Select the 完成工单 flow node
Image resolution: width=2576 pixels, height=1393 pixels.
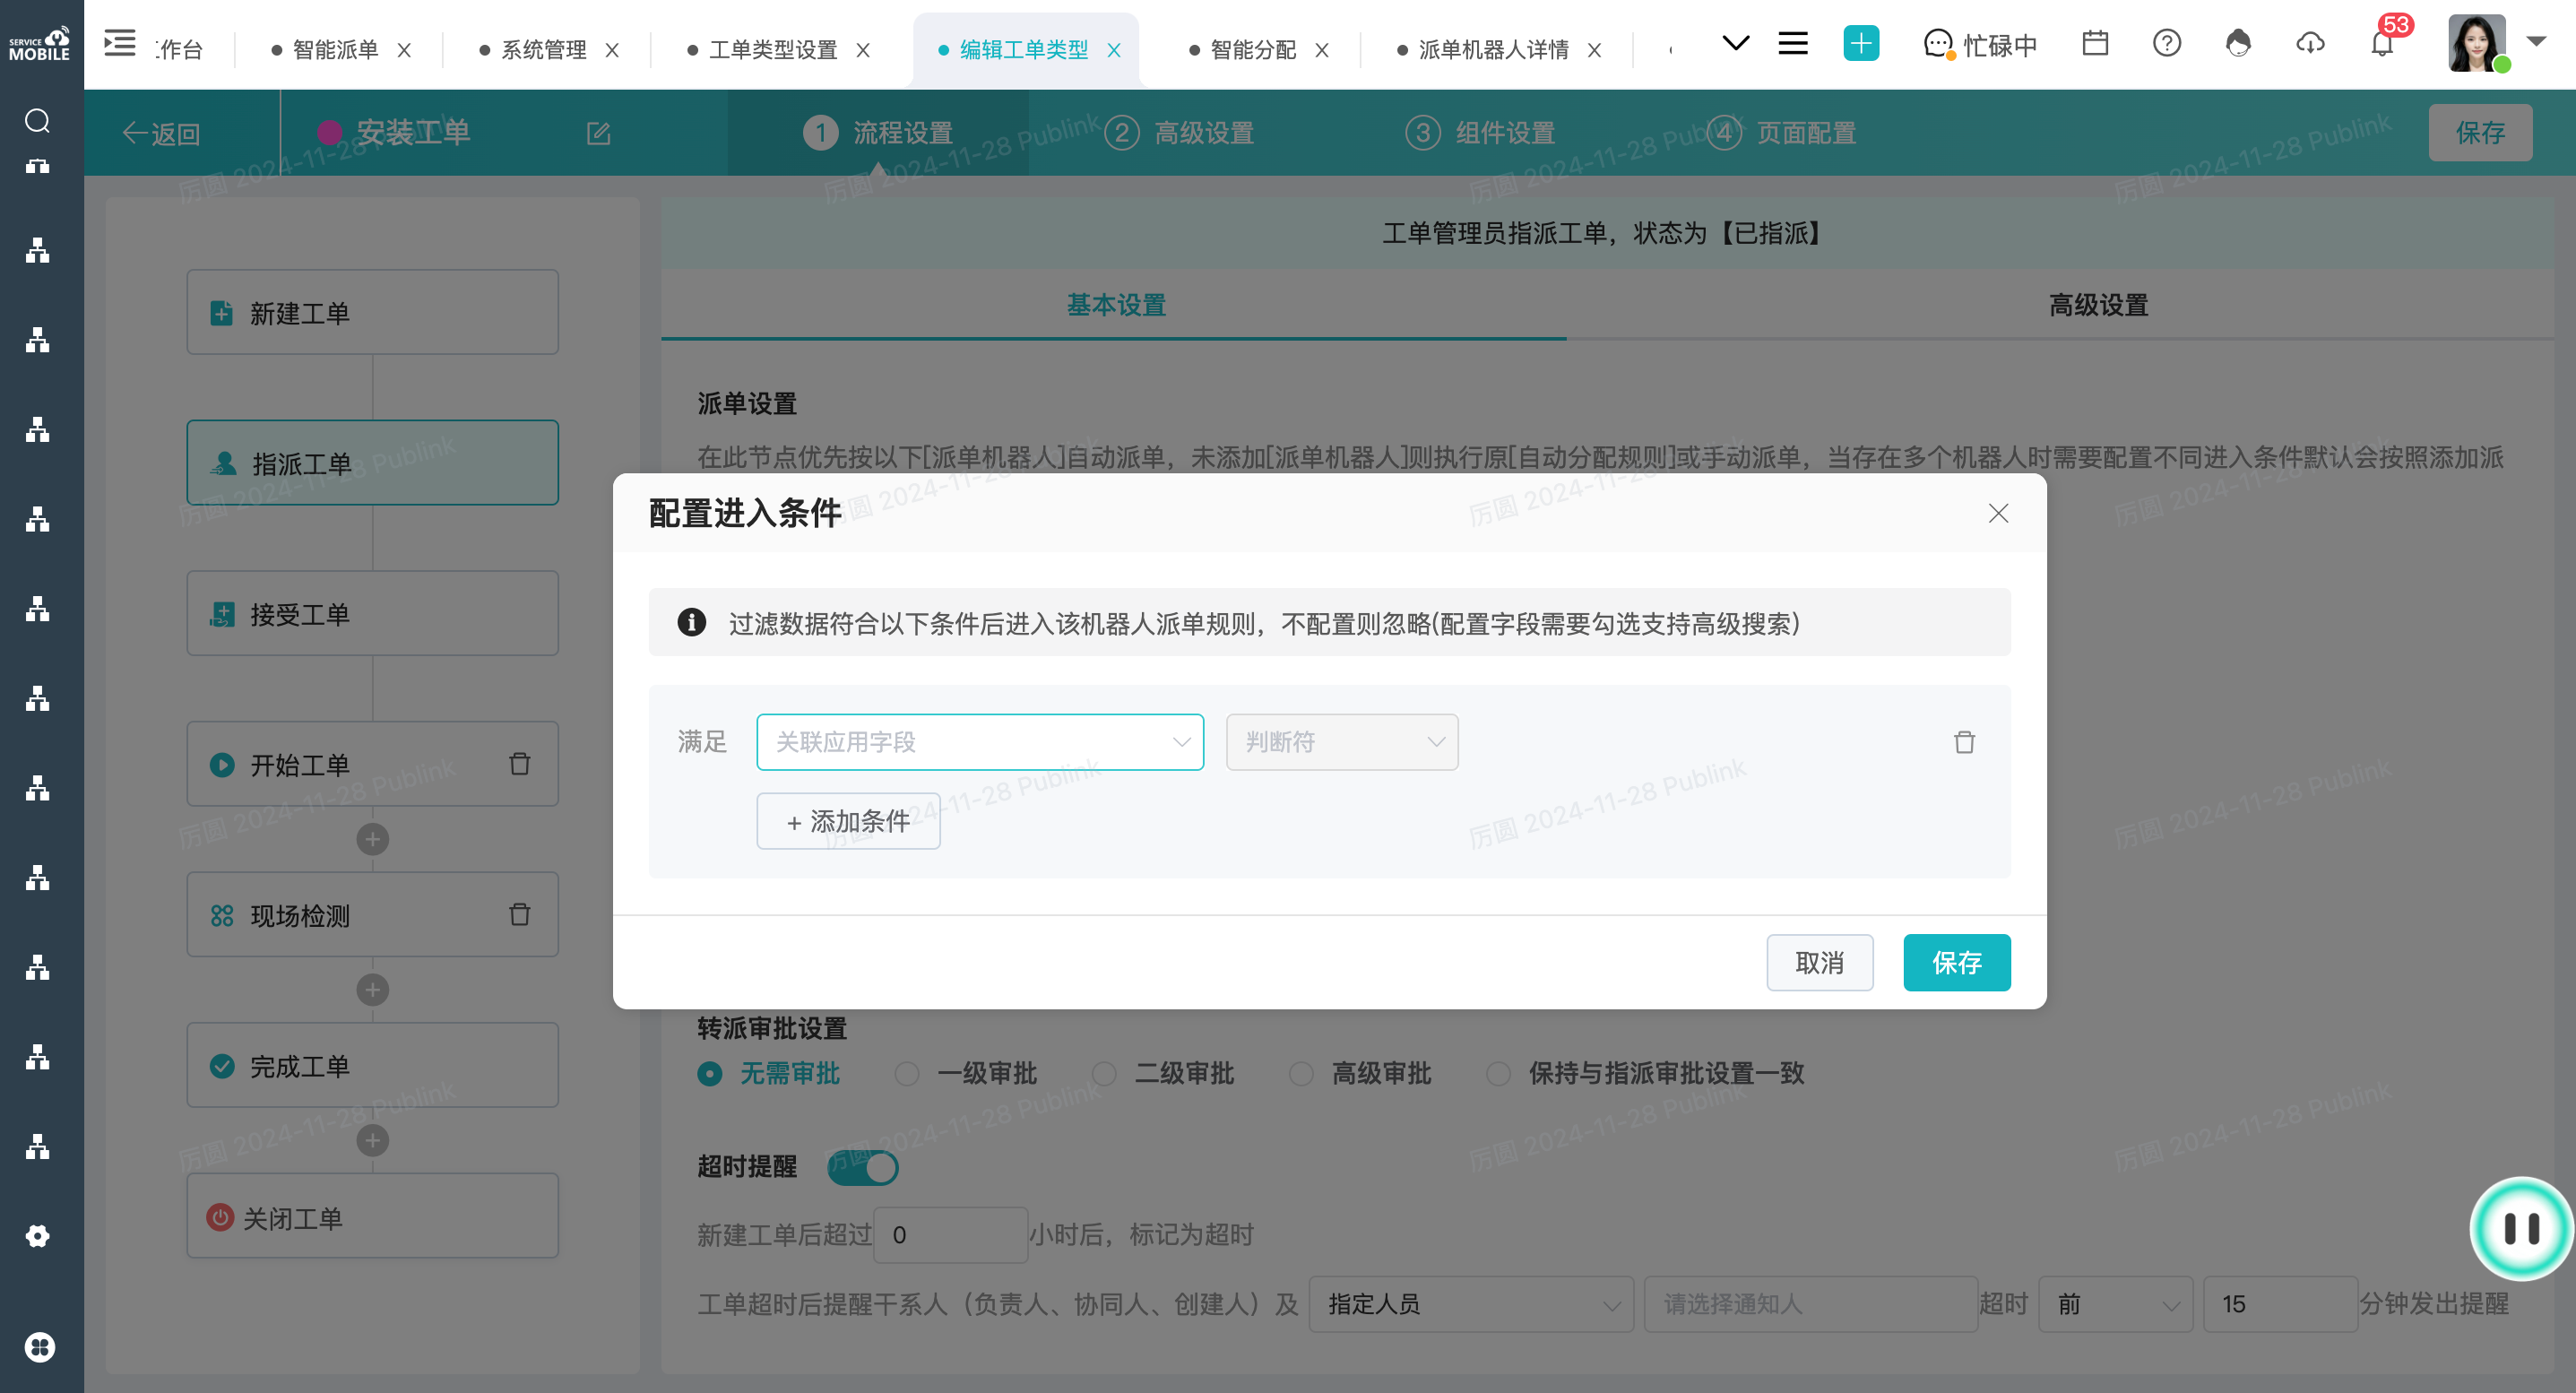click(x=373, y=1065)
